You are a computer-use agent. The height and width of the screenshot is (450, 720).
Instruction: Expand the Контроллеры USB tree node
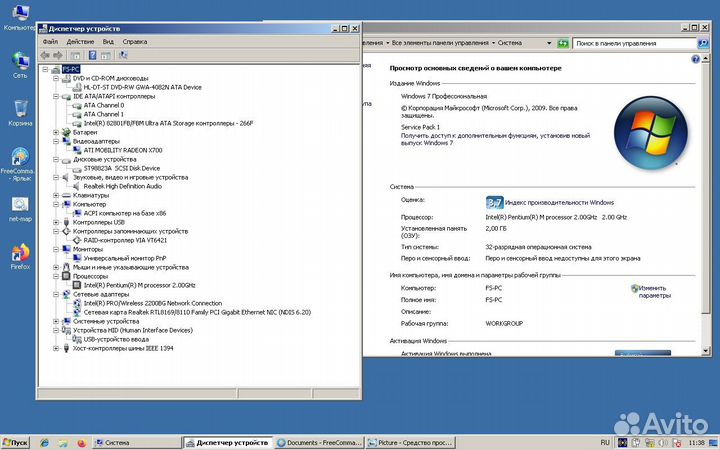(56, 222)
